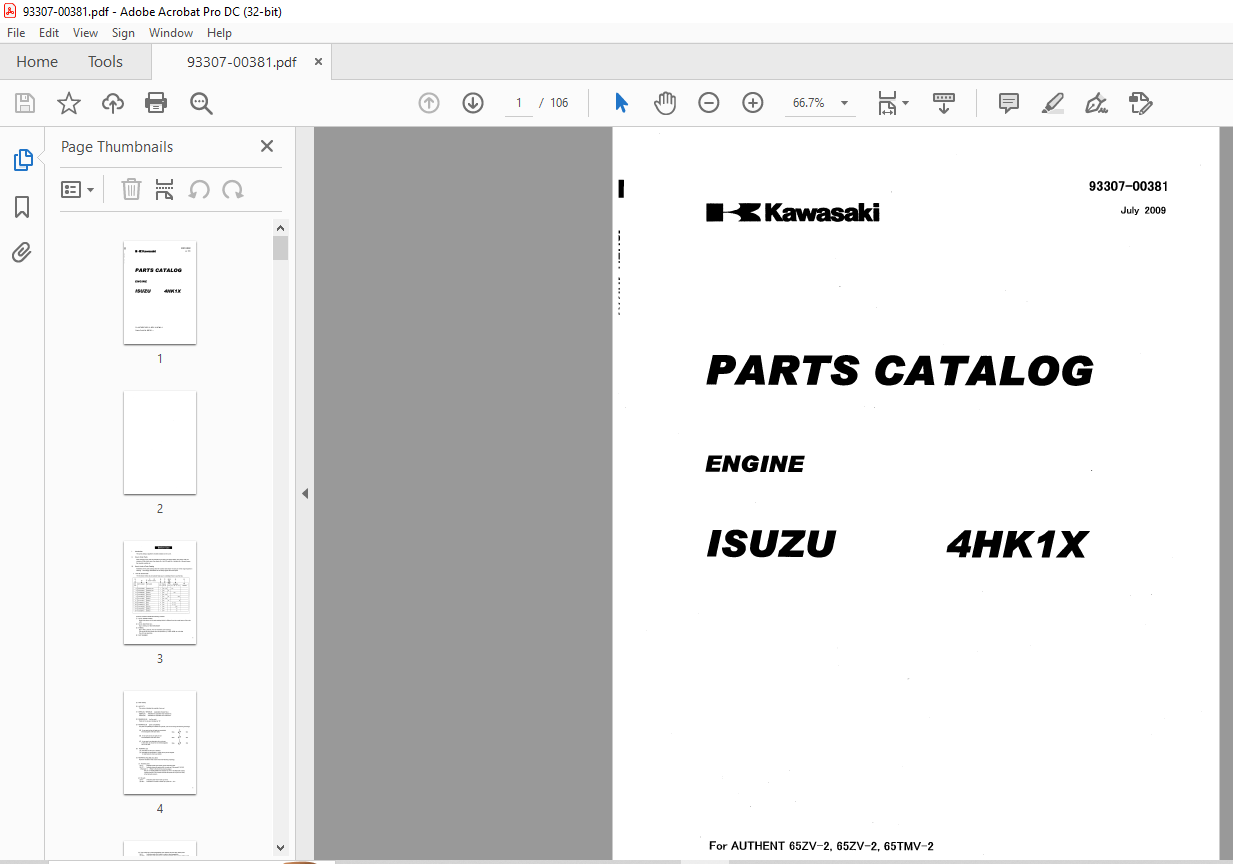Select page 4 thumbnail
1233x864 pixels.
(160, 743)
